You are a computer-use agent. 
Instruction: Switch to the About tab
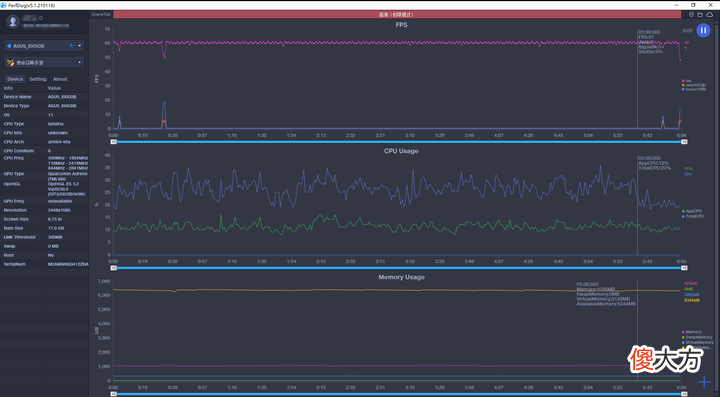(x=60, y=79)
